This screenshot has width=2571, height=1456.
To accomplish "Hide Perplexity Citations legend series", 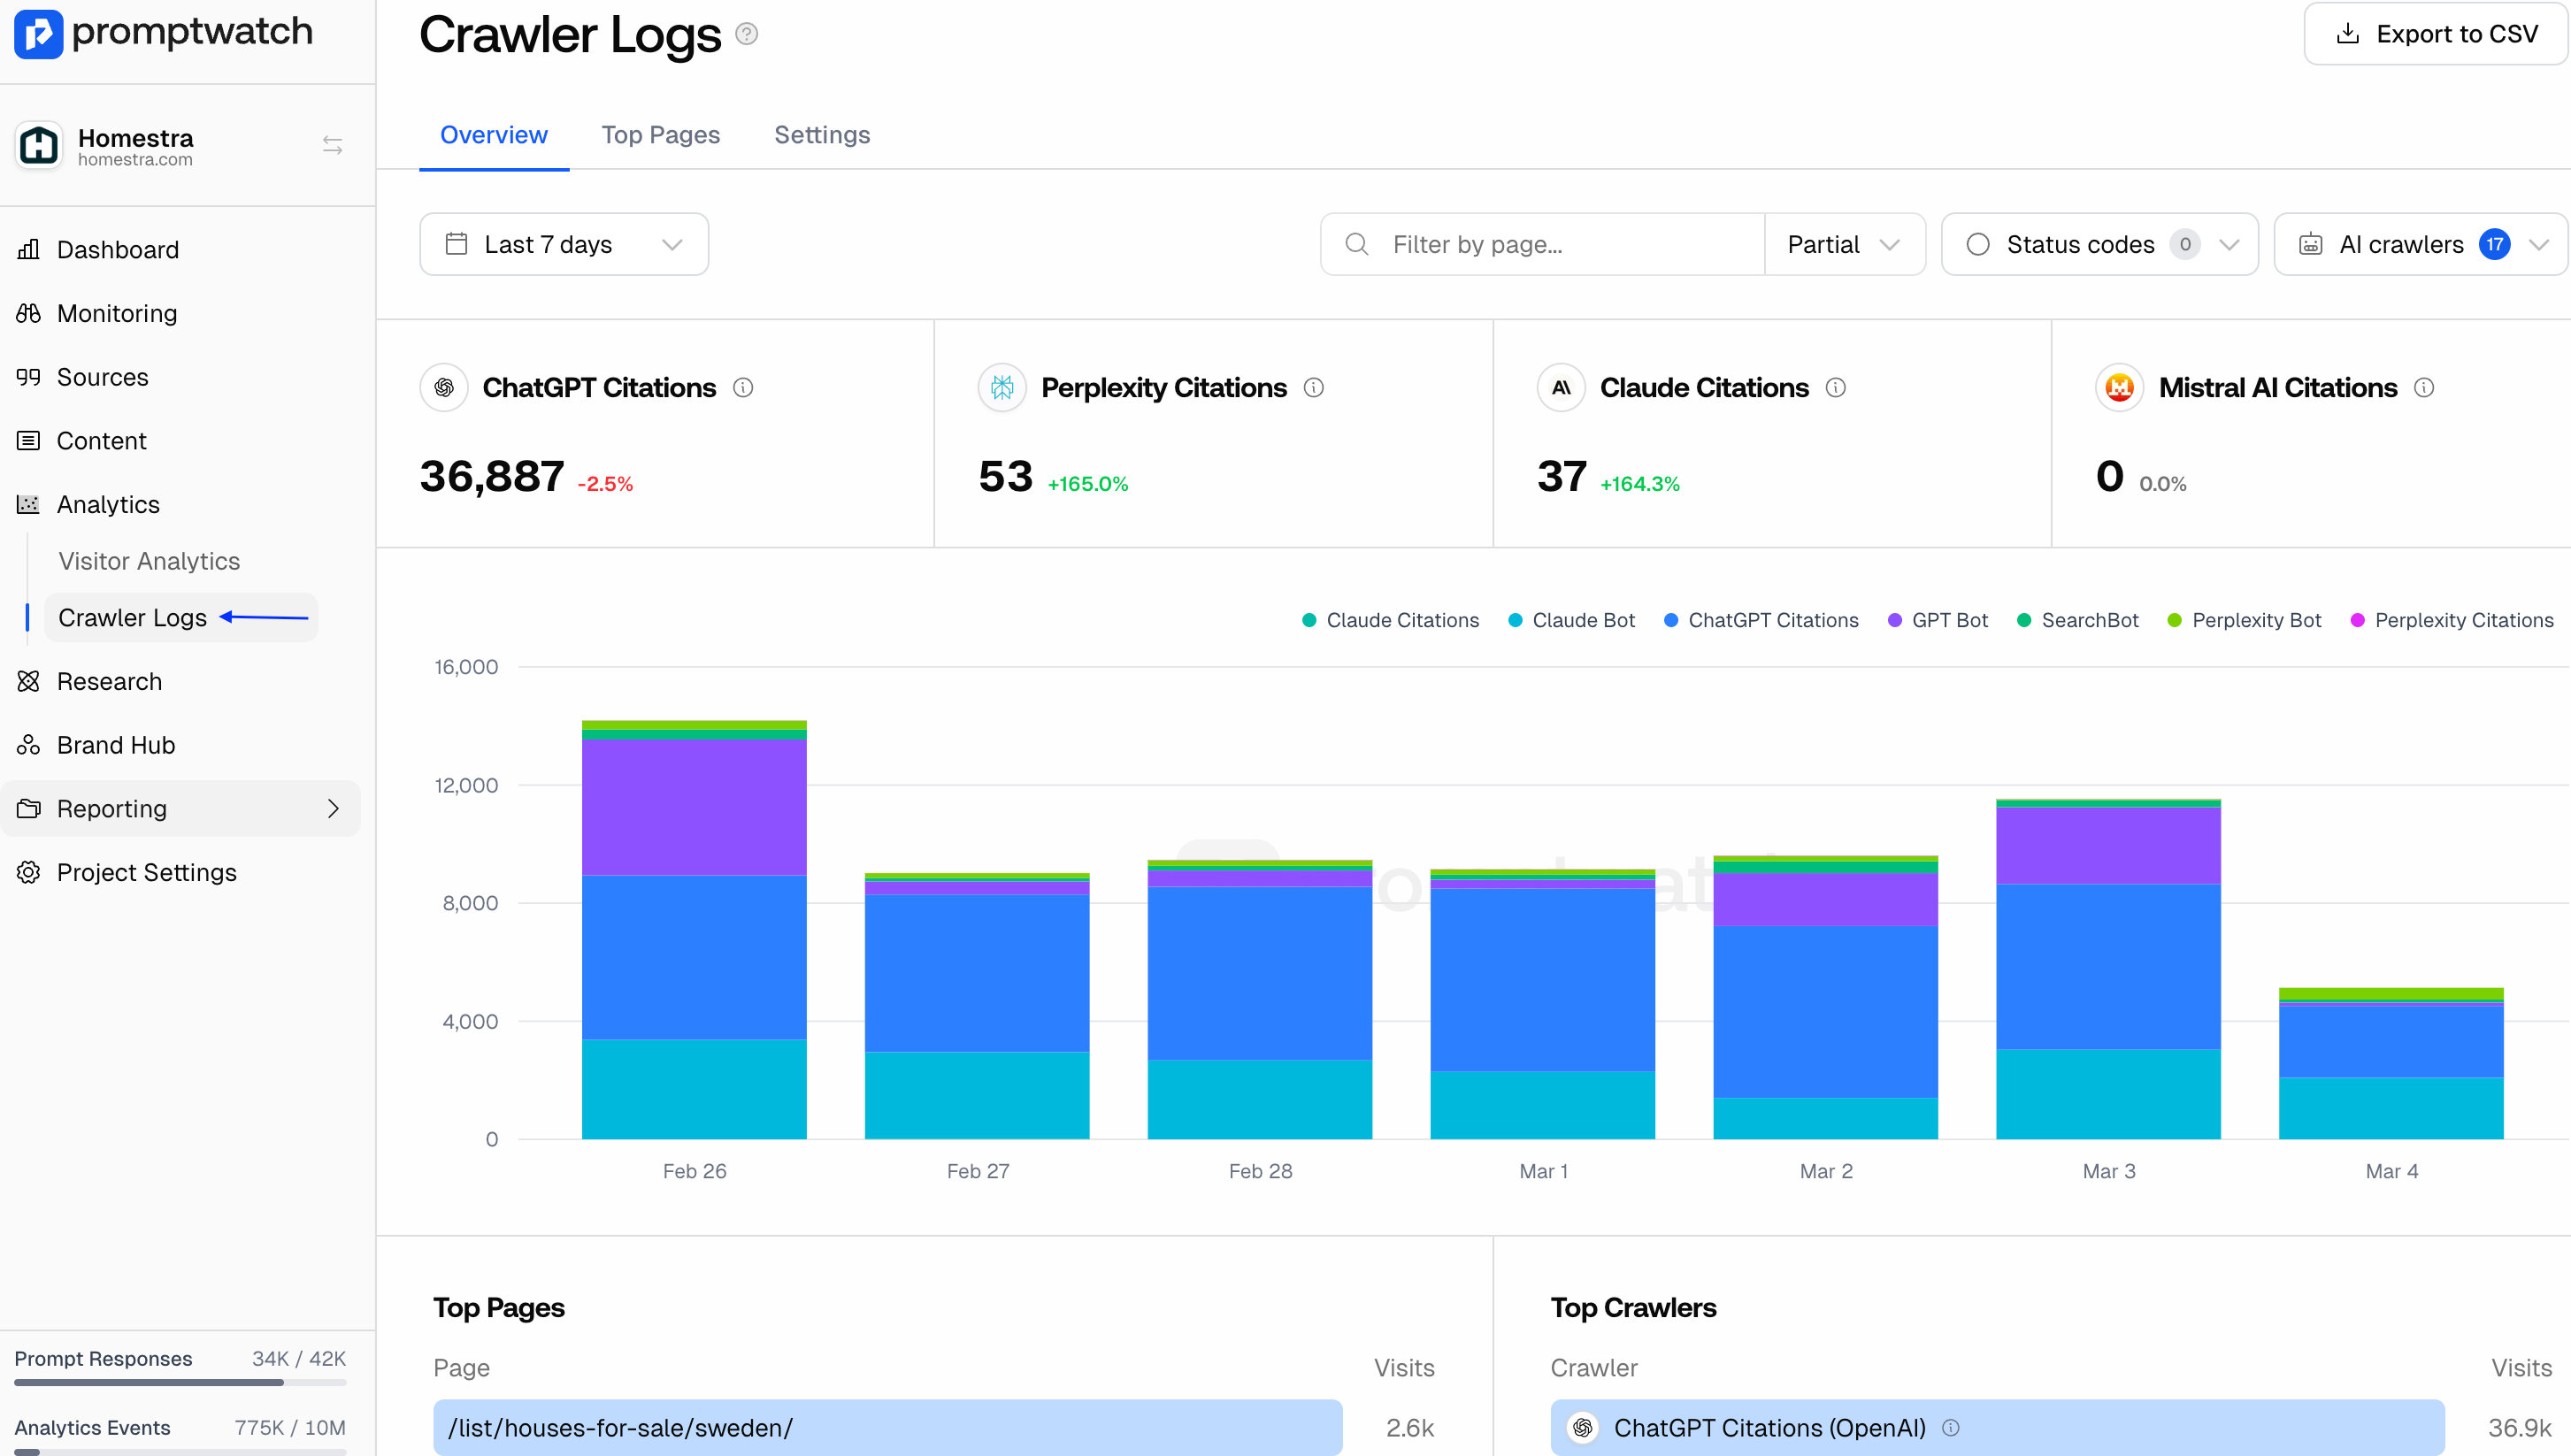I will pos(2452,620).
